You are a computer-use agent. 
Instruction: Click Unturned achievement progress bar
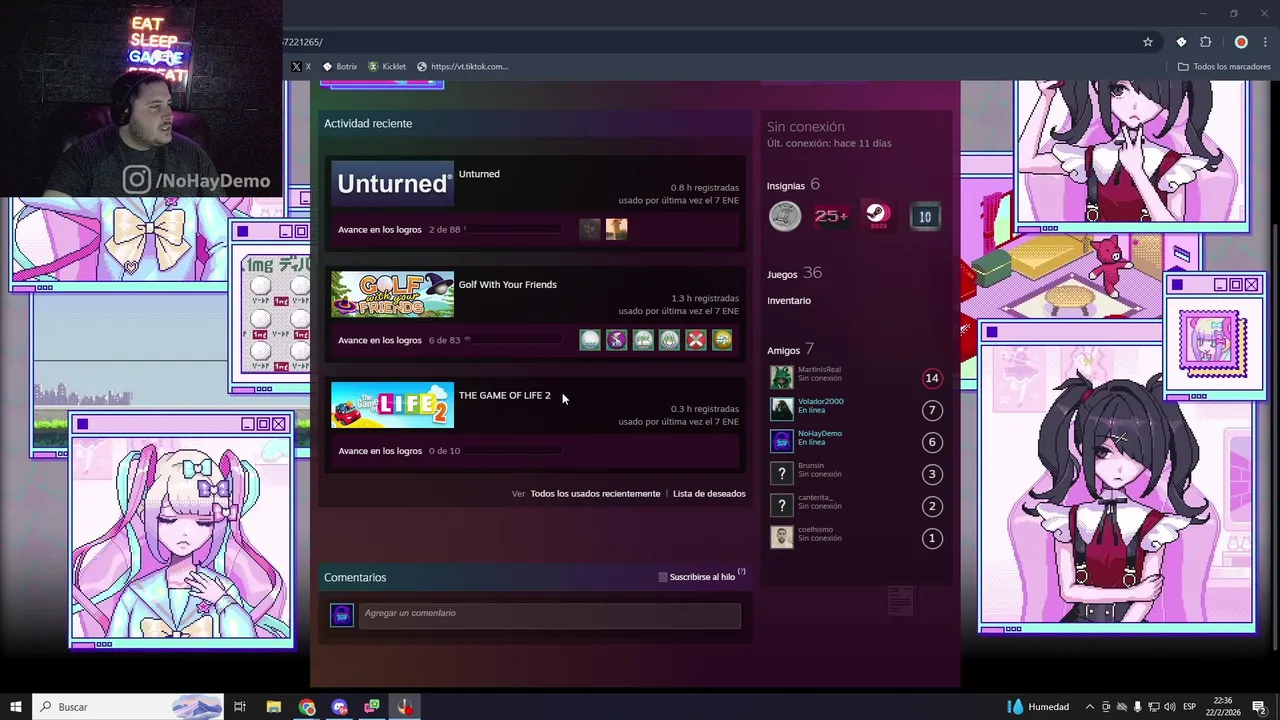click(513, 230)
